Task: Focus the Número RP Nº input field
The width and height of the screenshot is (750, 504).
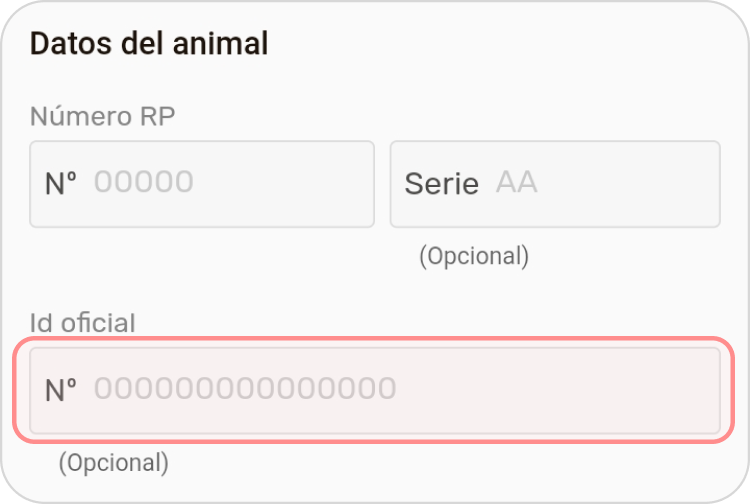Action: [200, 184]
